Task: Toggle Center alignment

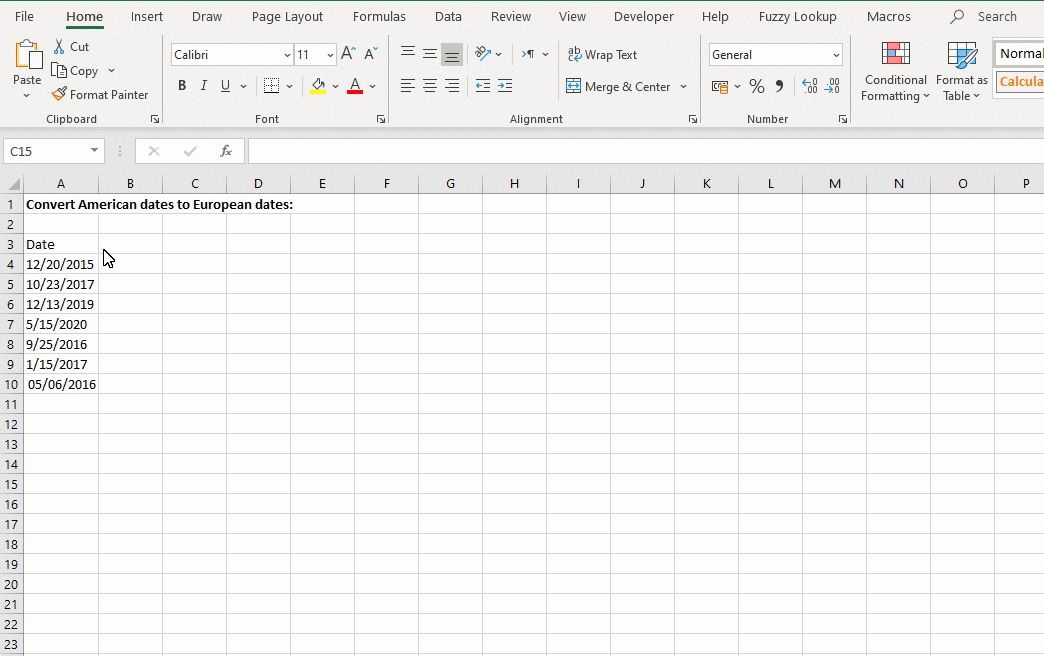Action: tap(429, 86)
